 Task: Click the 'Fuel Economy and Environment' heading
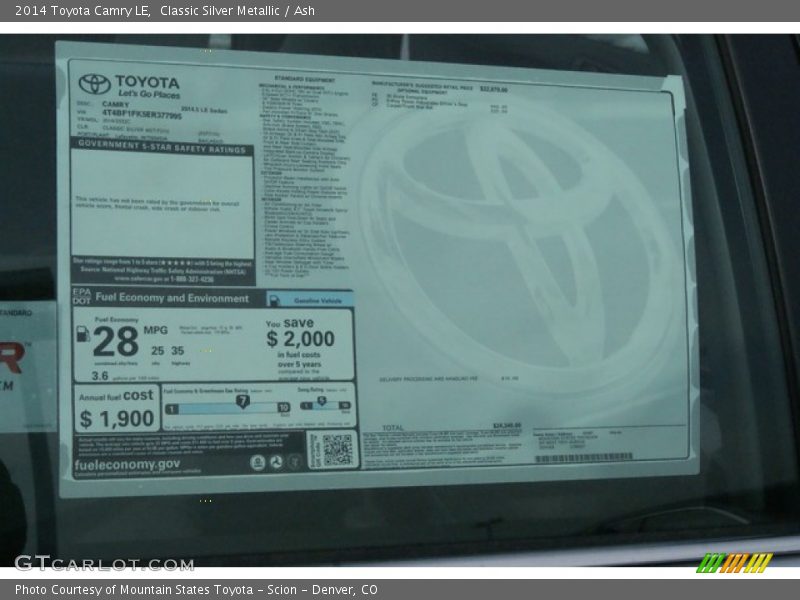tap(172, 298)
